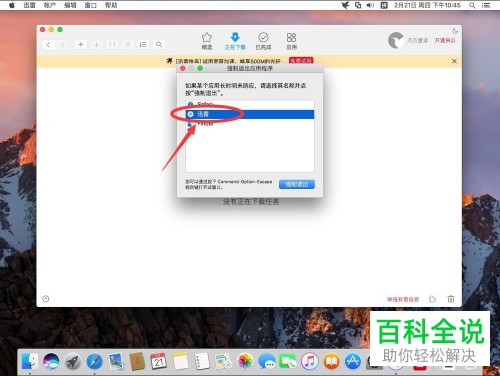Switch to the 精选 tab

(207, 41)
